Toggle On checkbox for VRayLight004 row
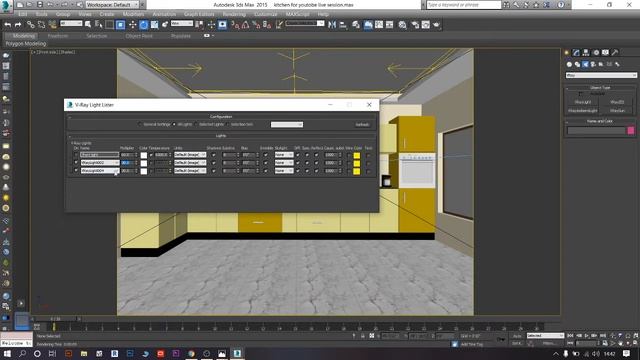 point(76,171)
